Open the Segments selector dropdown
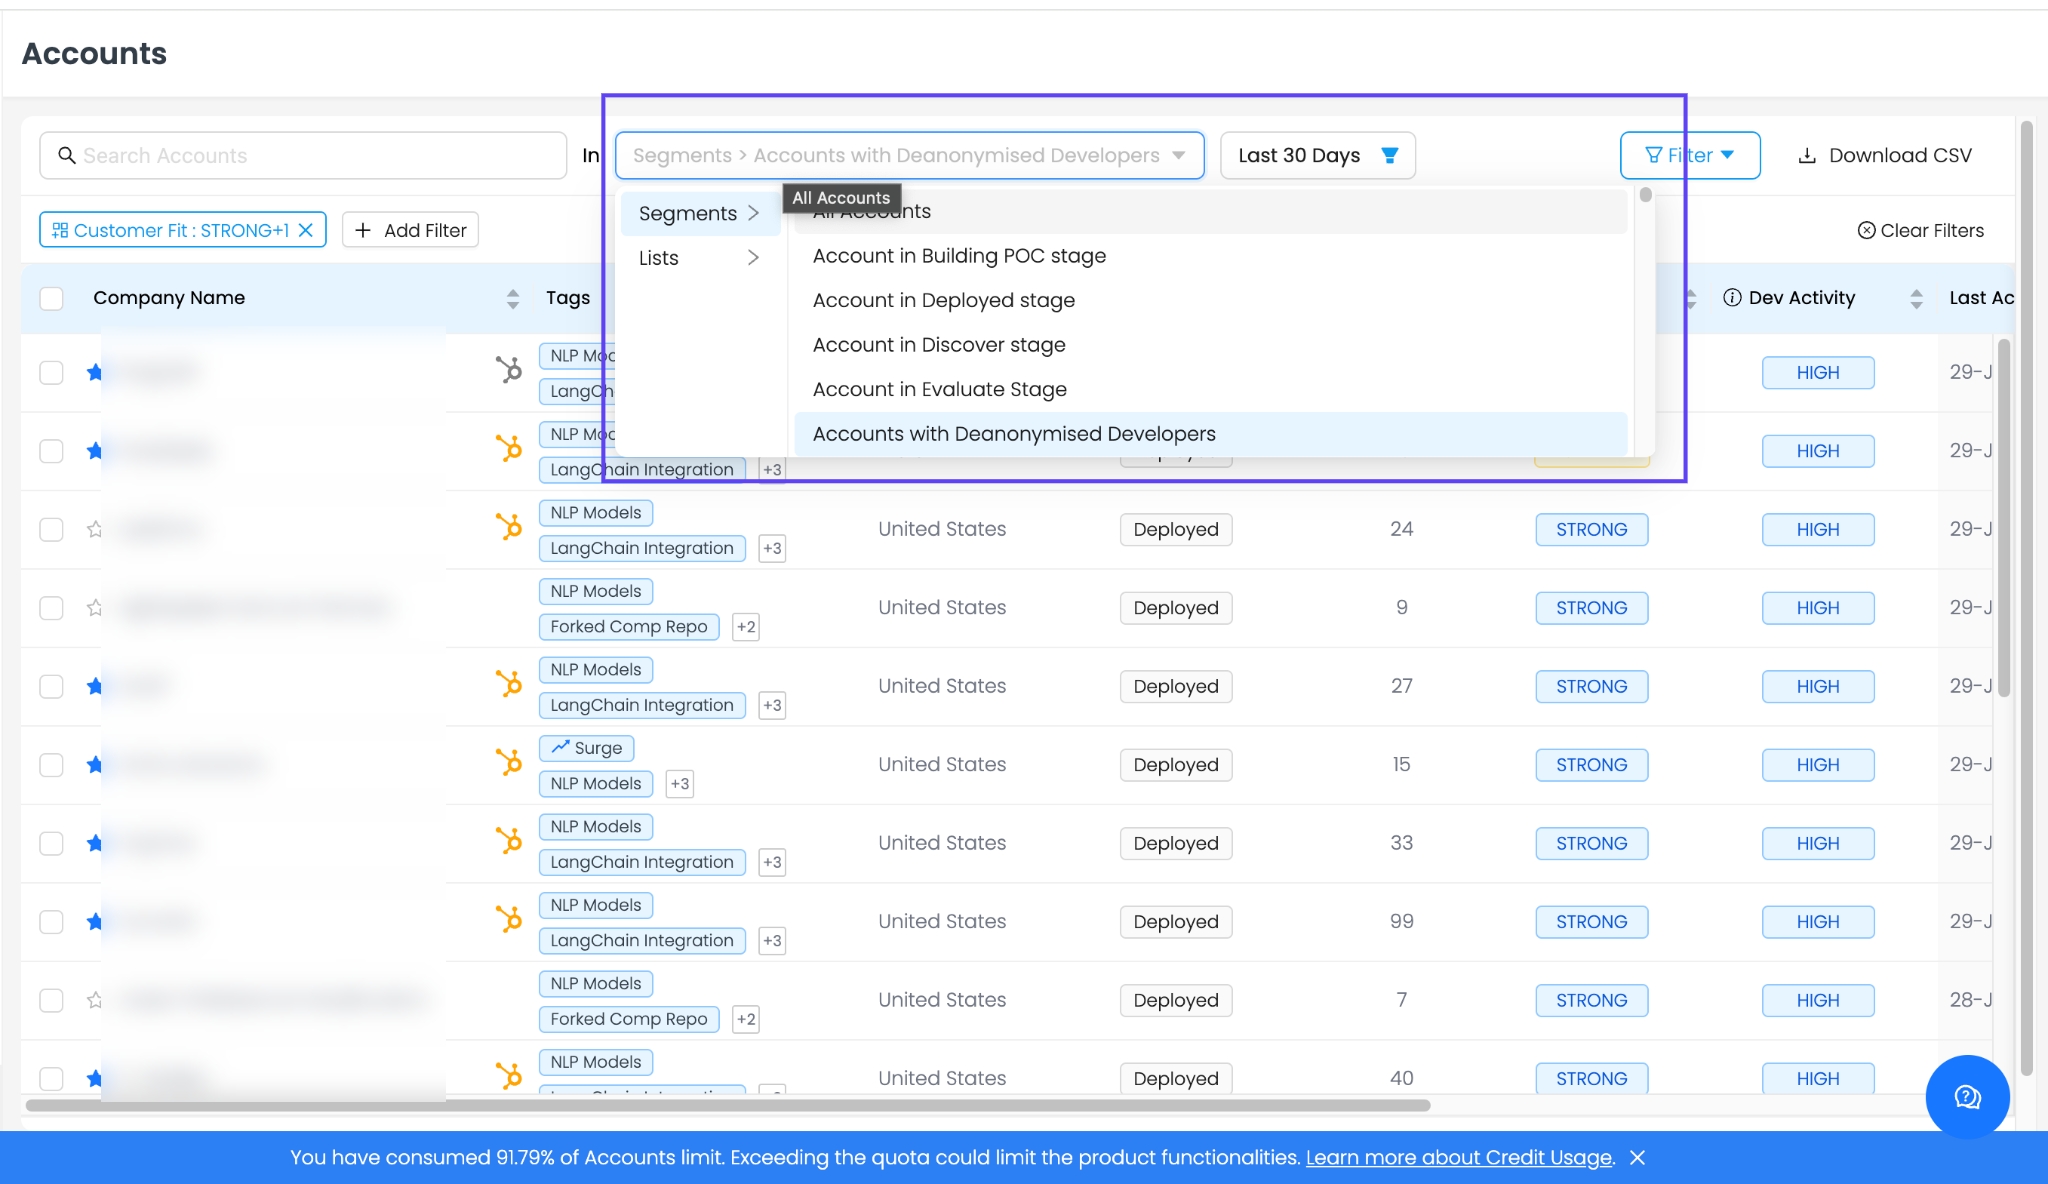The height and width of the screenshot is (1184, 2048). [908, 155]
